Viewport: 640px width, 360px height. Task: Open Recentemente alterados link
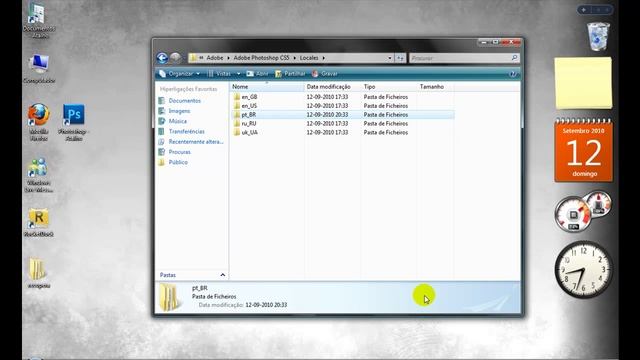click(196, 142)
